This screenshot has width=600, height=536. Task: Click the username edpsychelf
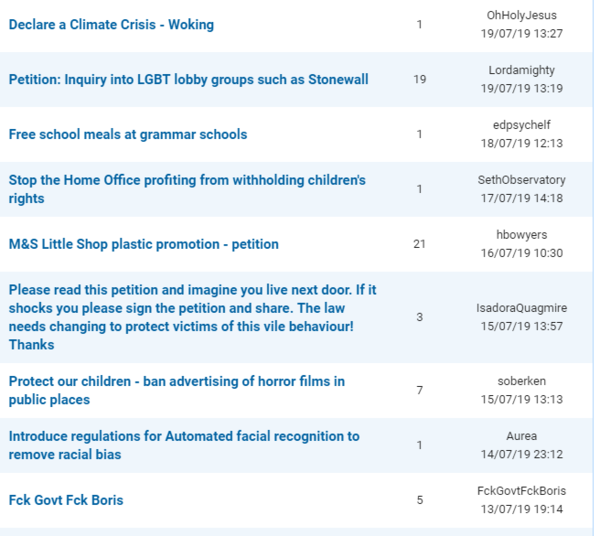pos(522,125)
